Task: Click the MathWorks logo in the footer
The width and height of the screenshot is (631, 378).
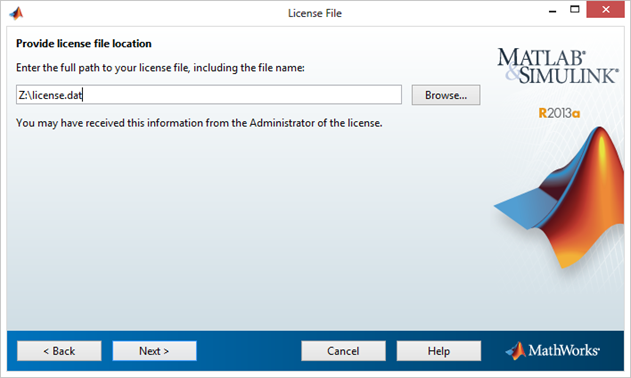Action: point(553,351)
